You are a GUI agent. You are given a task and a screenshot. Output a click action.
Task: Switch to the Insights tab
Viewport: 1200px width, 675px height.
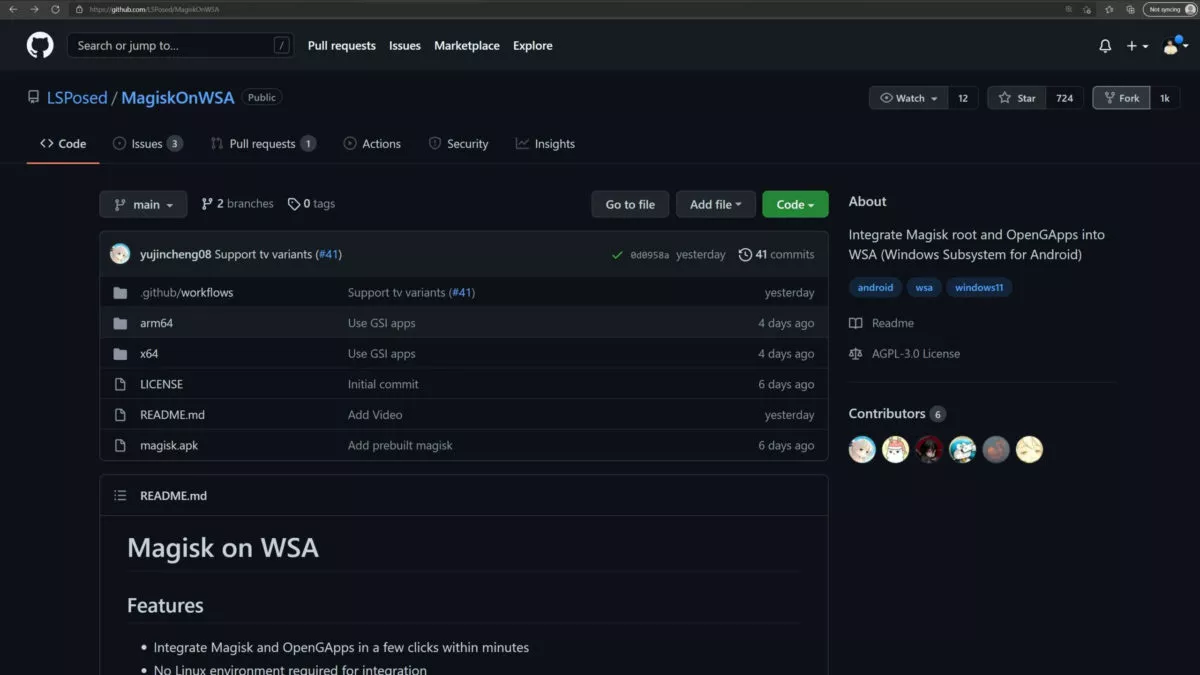point(545,144)
